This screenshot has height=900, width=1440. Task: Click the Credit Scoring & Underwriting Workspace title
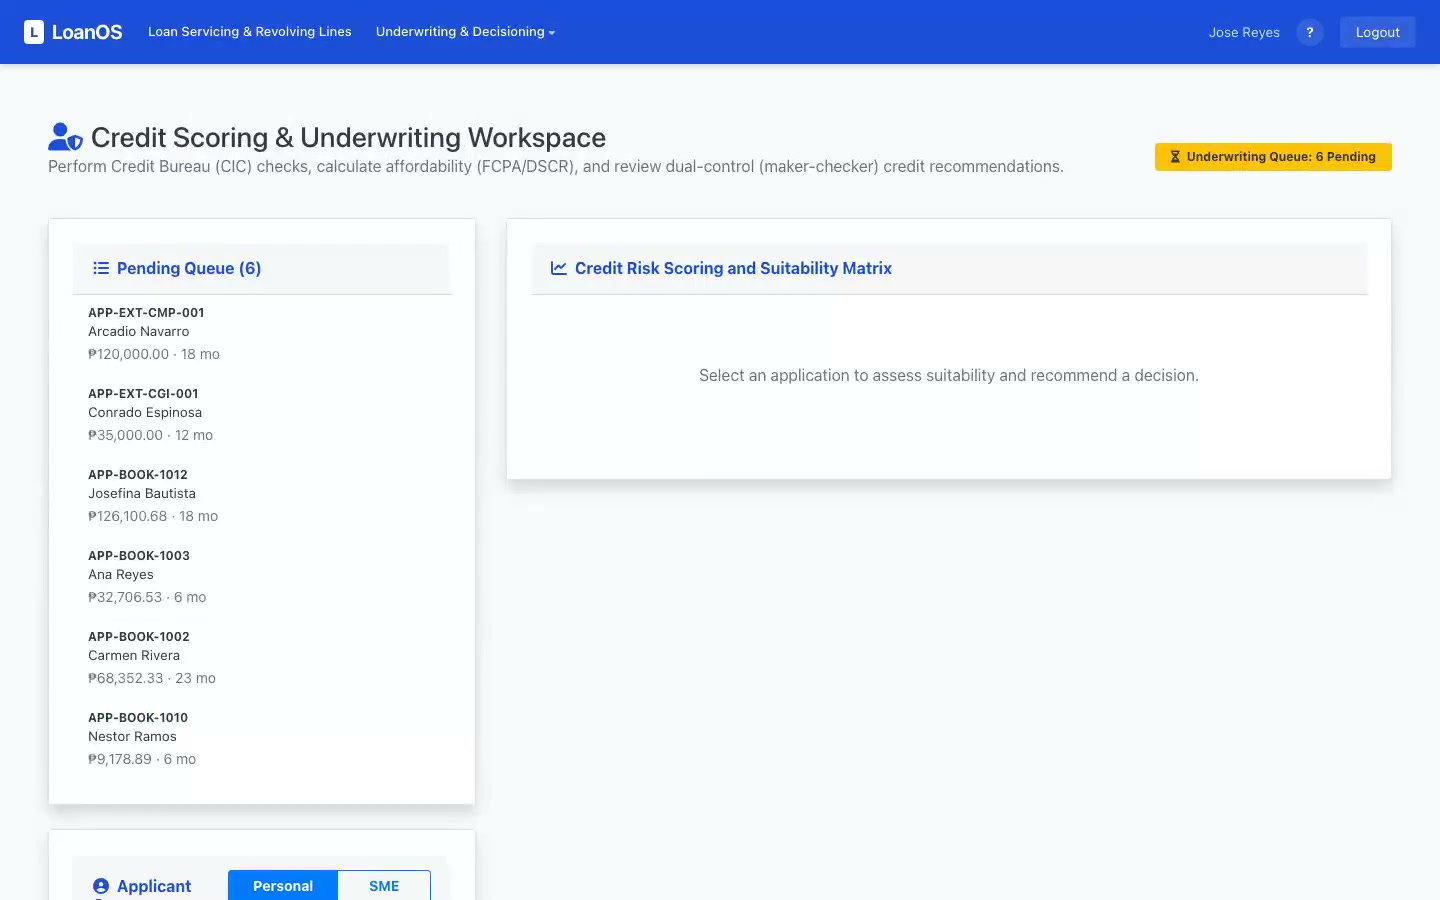(x=348, y=137)
